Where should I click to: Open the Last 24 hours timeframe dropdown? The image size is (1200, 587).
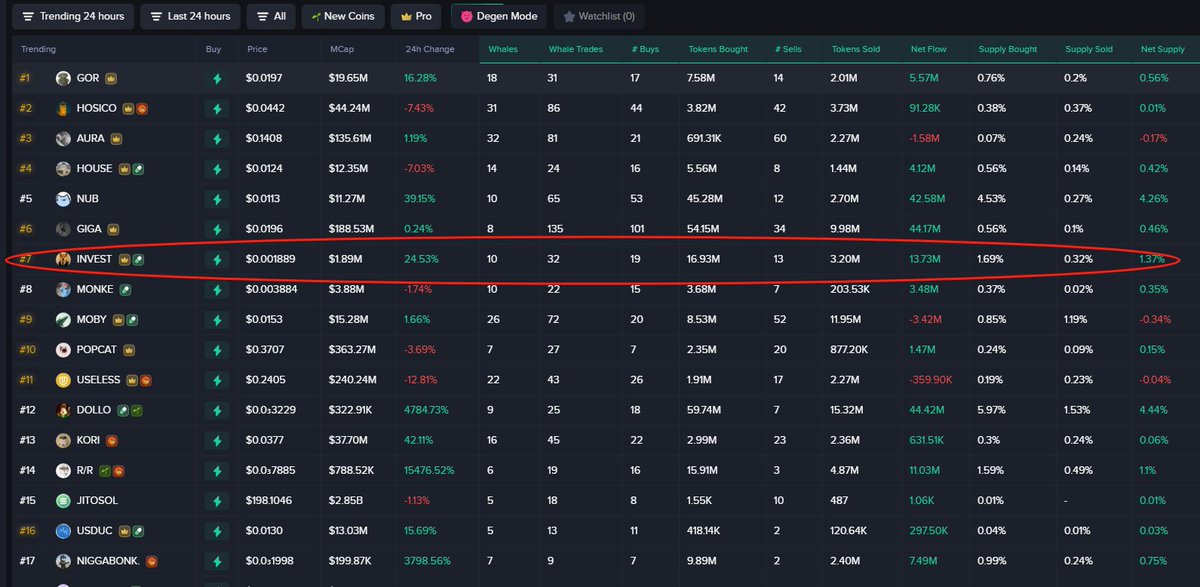[190, 16]
